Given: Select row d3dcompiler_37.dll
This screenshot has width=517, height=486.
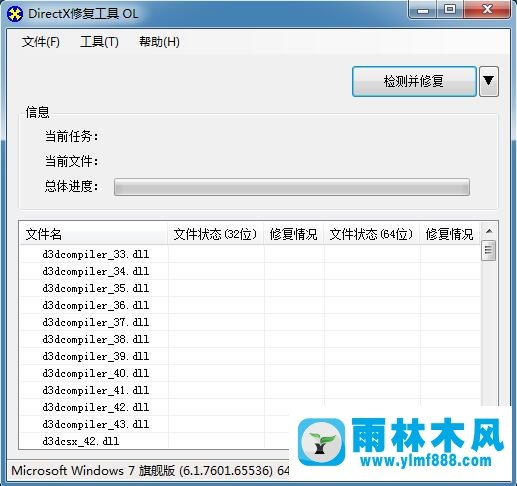Looking at the screenshot, I should (x=250, y=322).
